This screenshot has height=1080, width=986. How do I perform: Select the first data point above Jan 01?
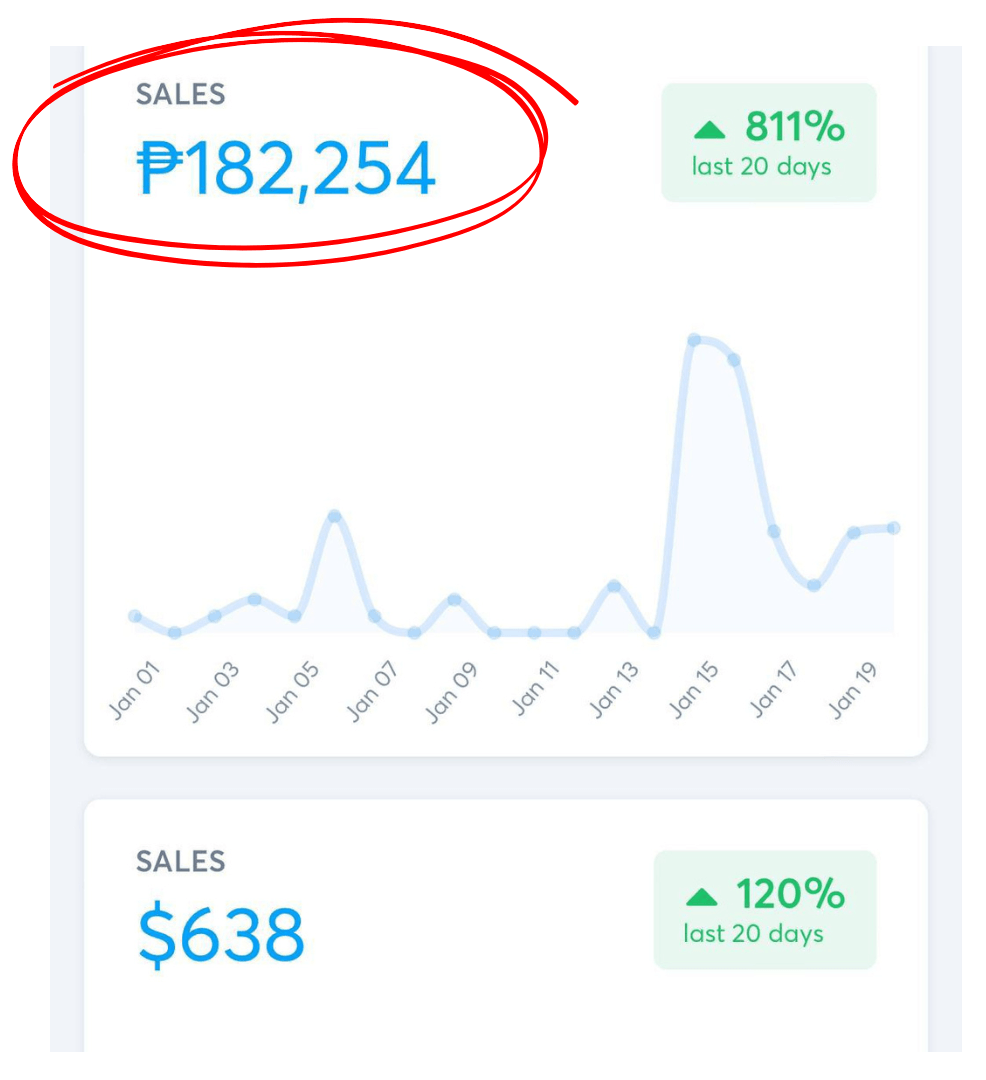[135, 616]
